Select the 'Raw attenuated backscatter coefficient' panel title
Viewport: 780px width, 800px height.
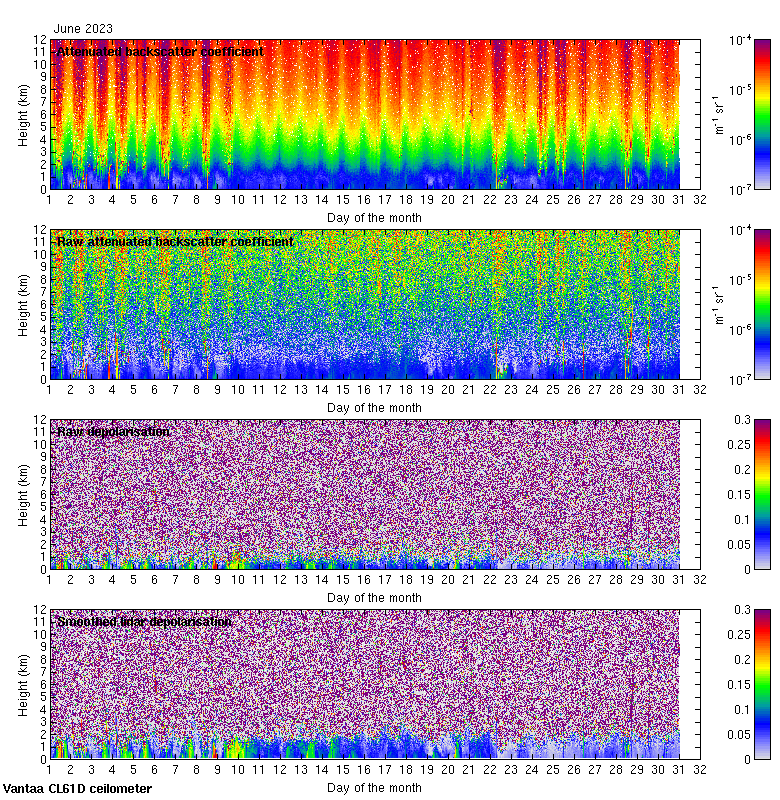point(175,241)
